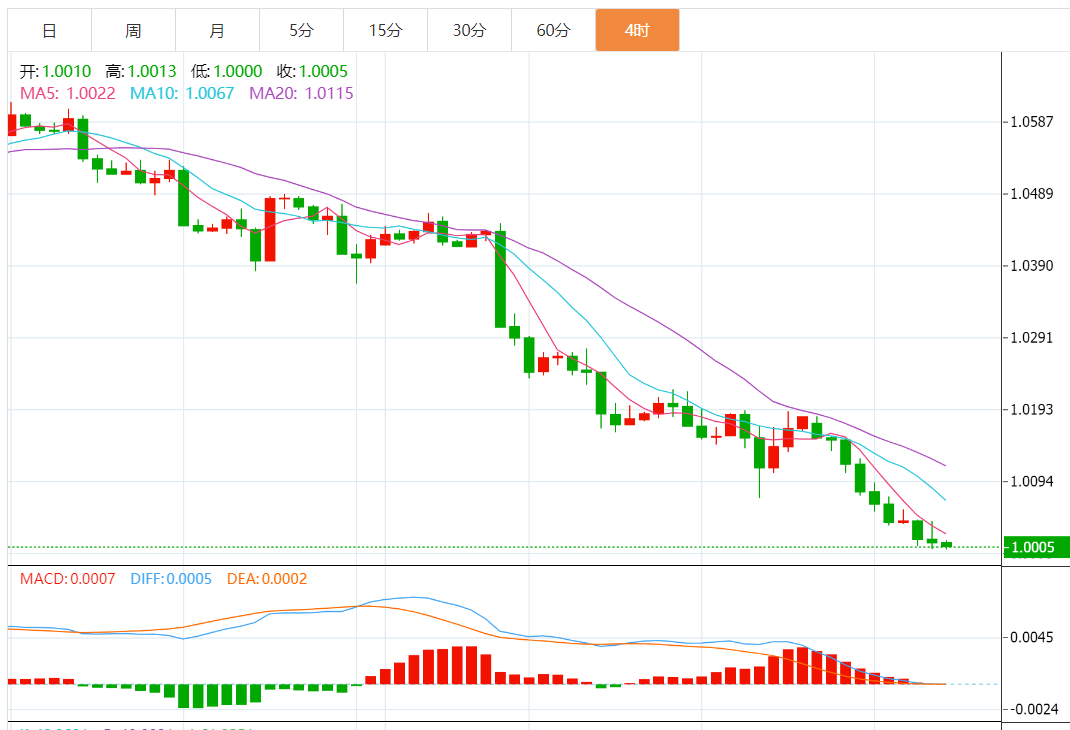Switch to the 月 monthly chart tab
Image resolution: width=1070 pixels, height=730 pixels.
217,30
